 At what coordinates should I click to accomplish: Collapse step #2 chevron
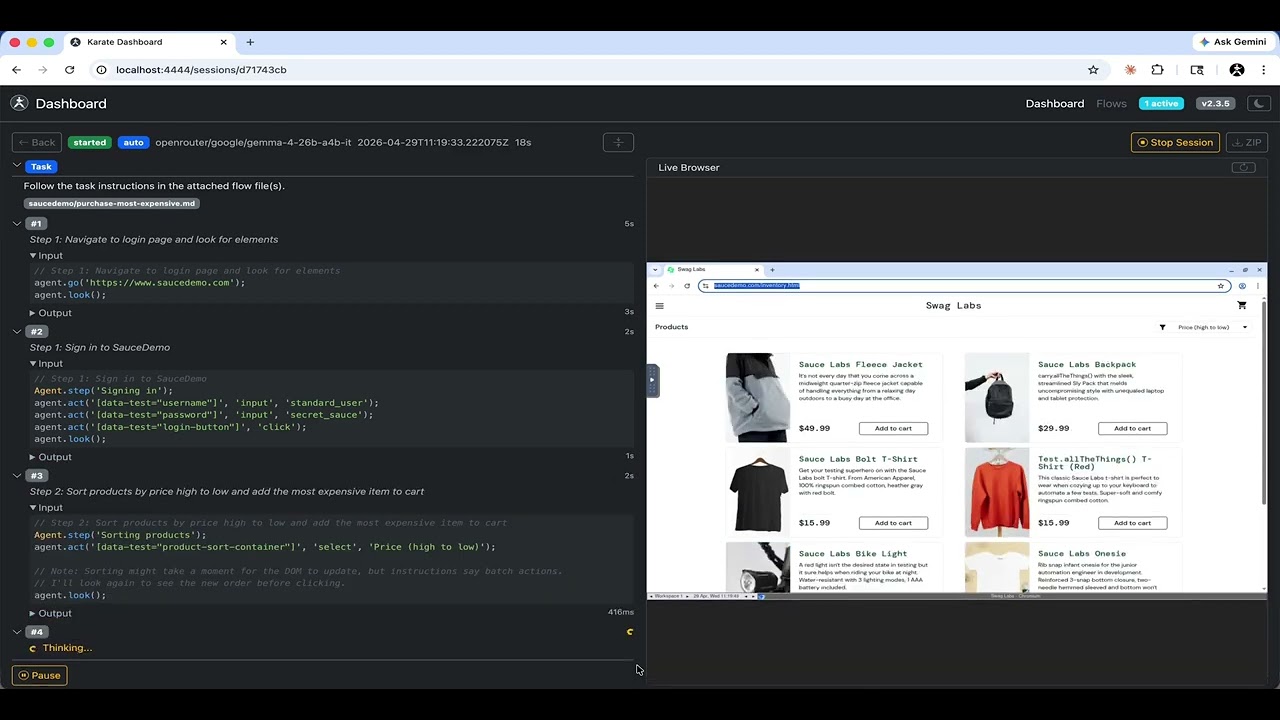click(x=17, y=331)
